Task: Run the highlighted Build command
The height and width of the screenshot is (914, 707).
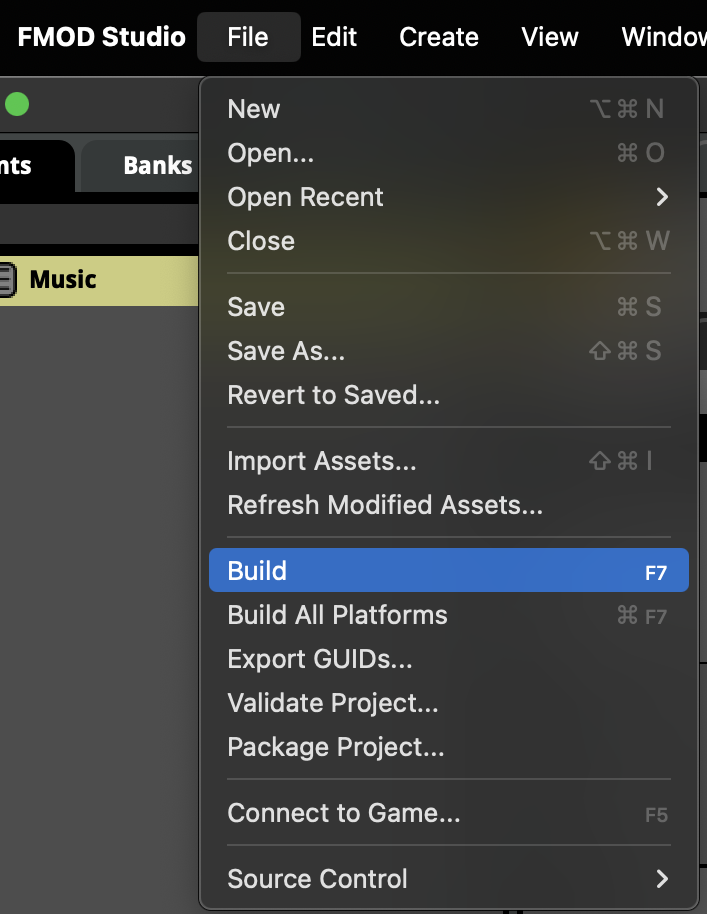Action: coord(257,571)
